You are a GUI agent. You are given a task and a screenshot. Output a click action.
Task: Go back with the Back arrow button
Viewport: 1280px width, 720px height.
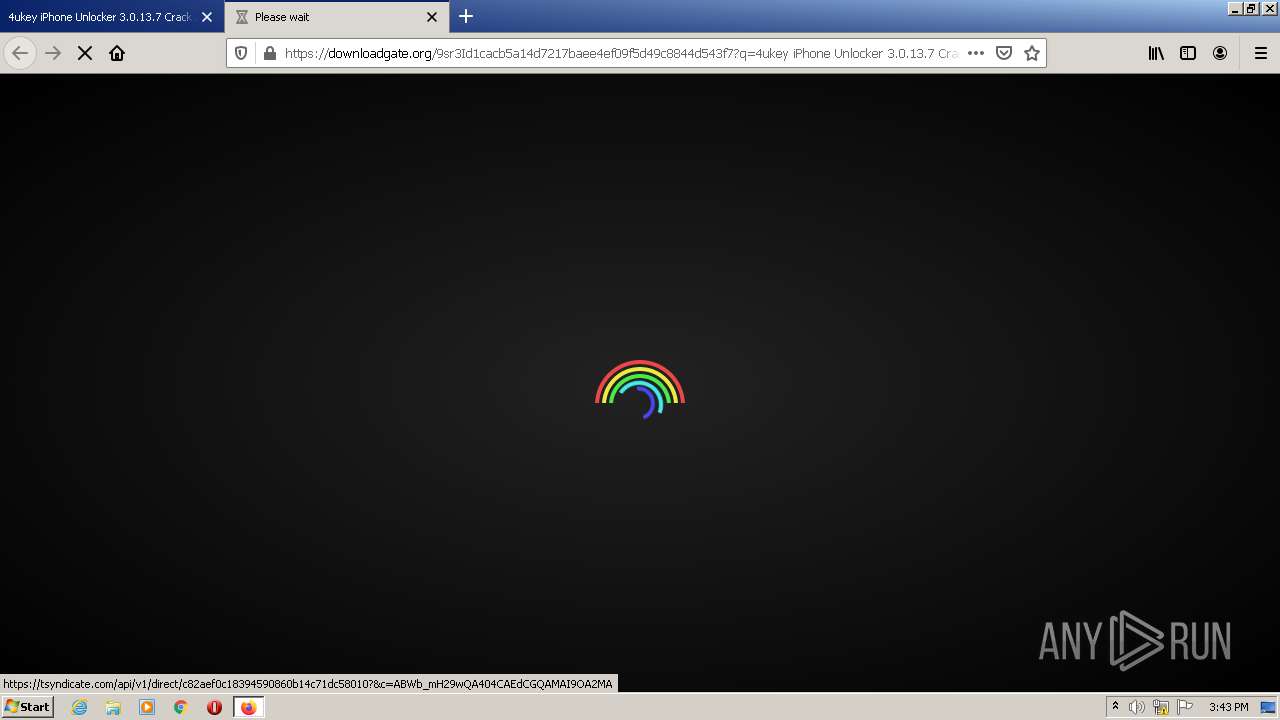tap(20, 53)
